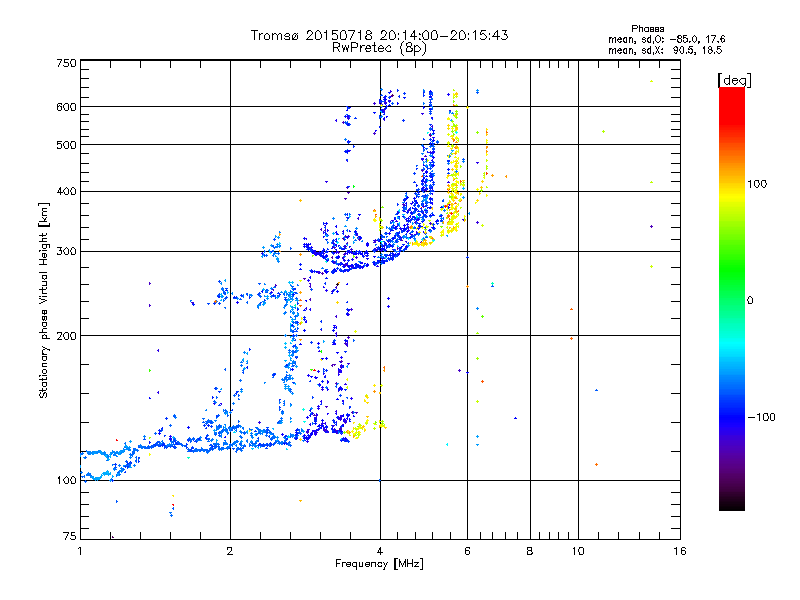Click the y-axis label 'Stationary phase Virtual Height [km]'
800x600 pixels.
(x=44, y=301)
